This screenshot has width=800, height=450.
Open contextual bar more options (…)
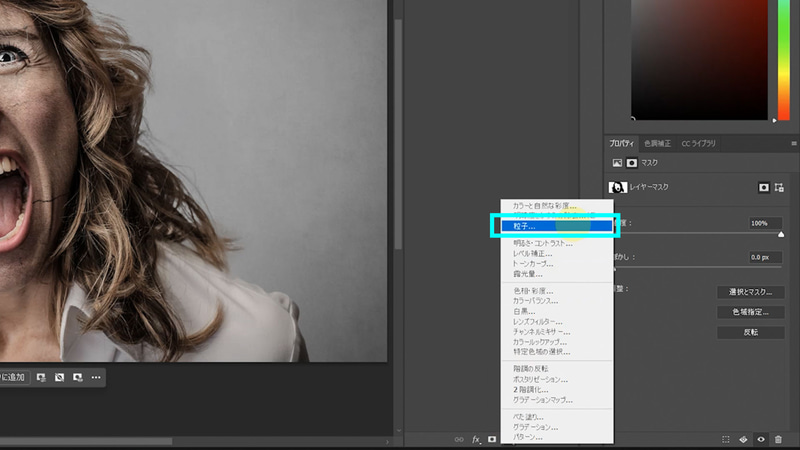[96, 377]
